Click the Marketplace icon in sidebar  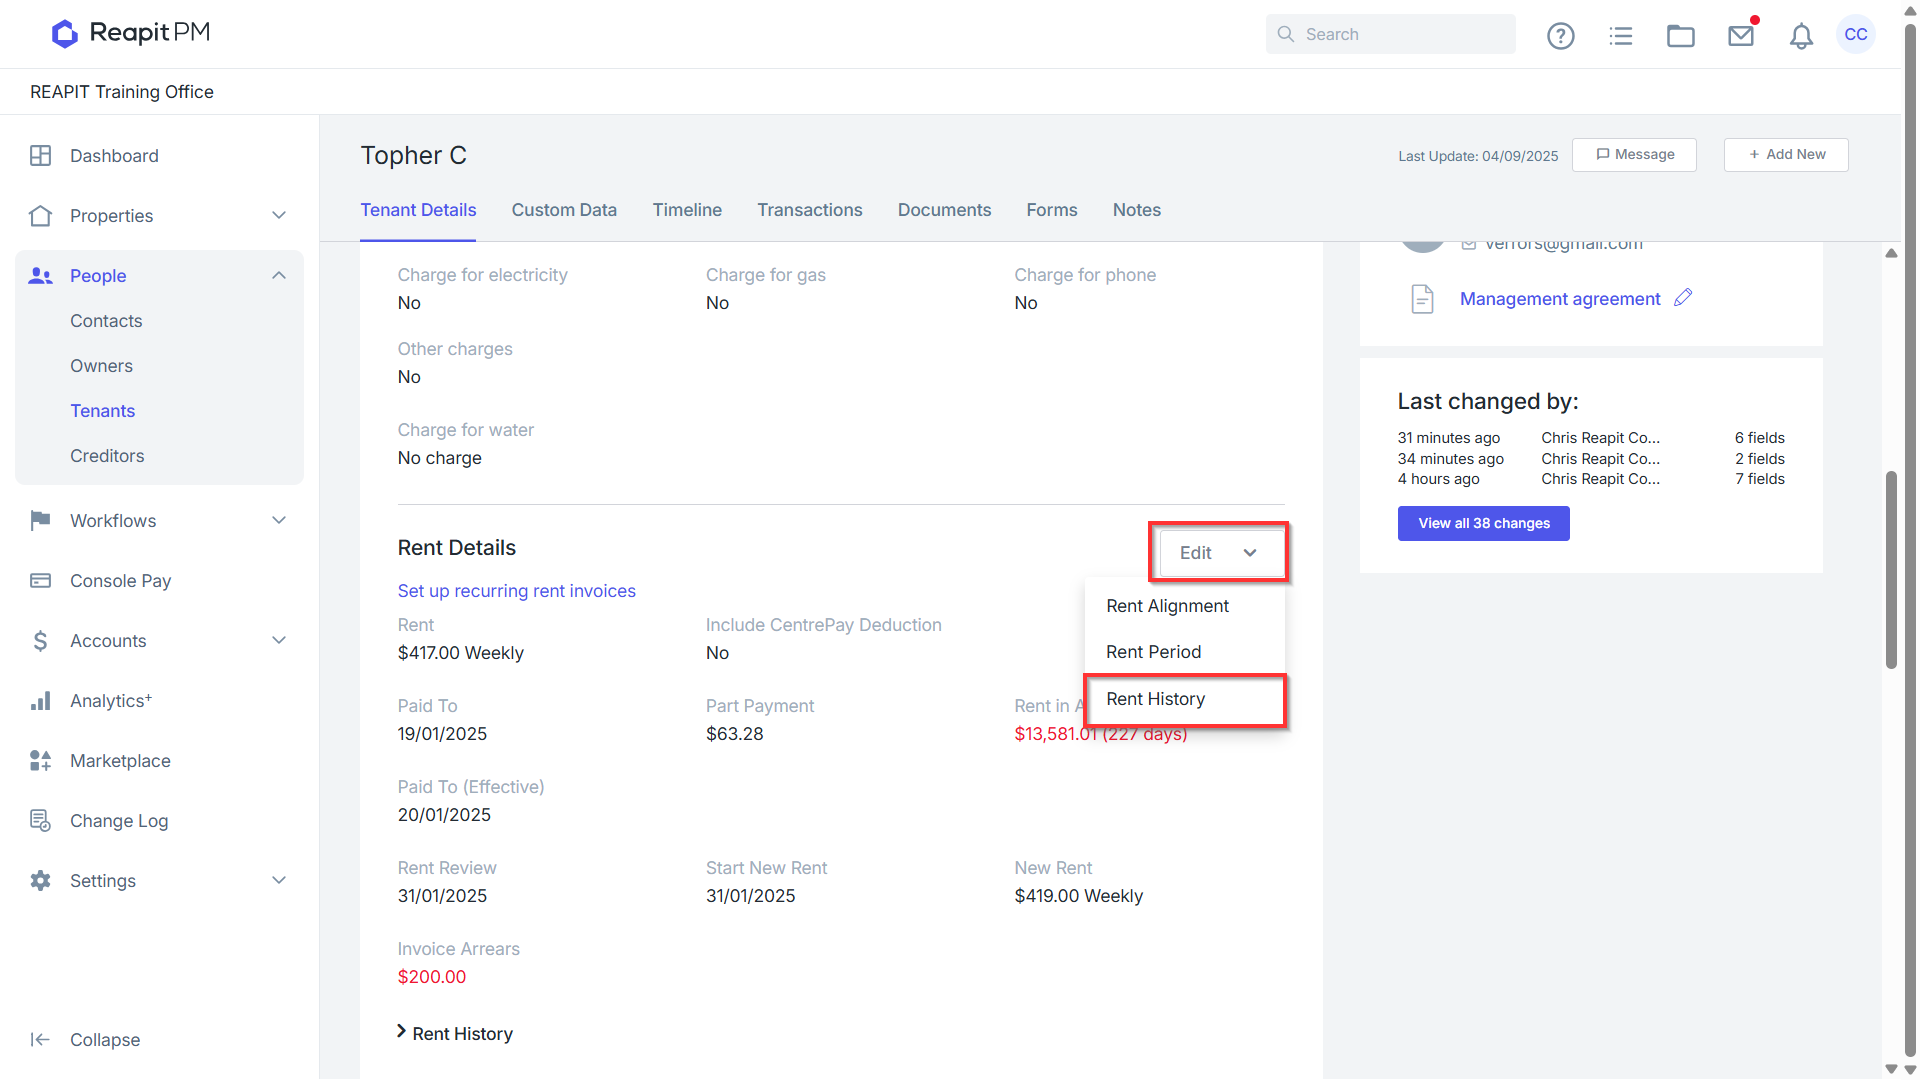40,761
